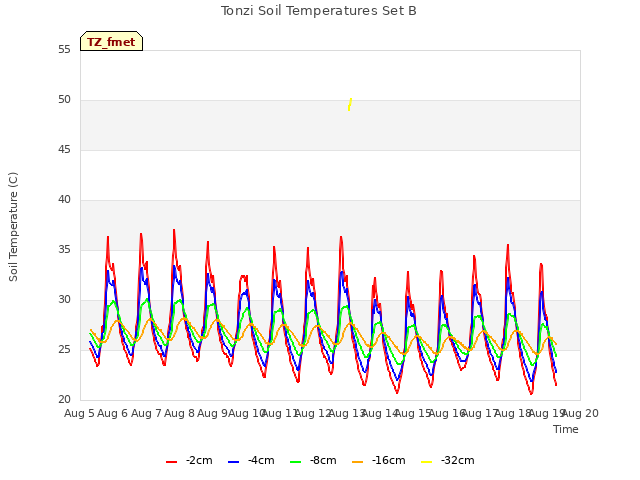Click the Aug 8 x-axis label

coord(179,413)
